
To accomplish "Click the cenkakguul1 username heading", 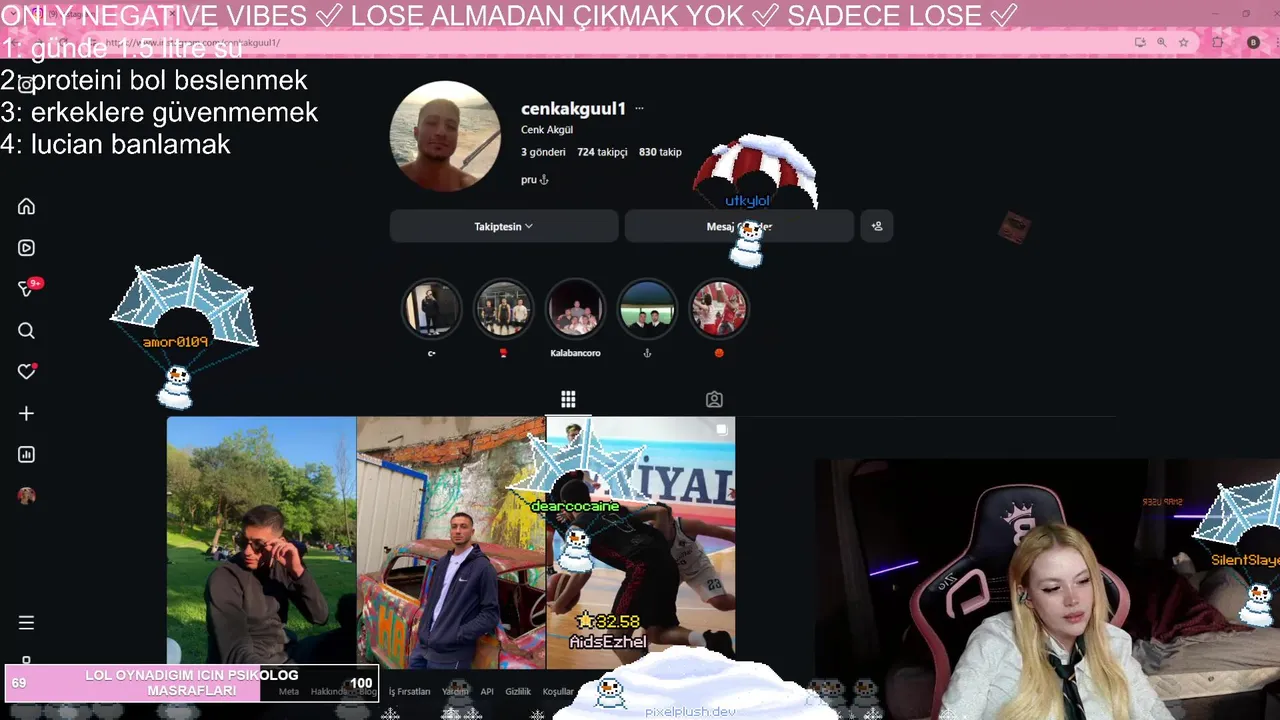I will pyautogui.click(x=573, y=108).
